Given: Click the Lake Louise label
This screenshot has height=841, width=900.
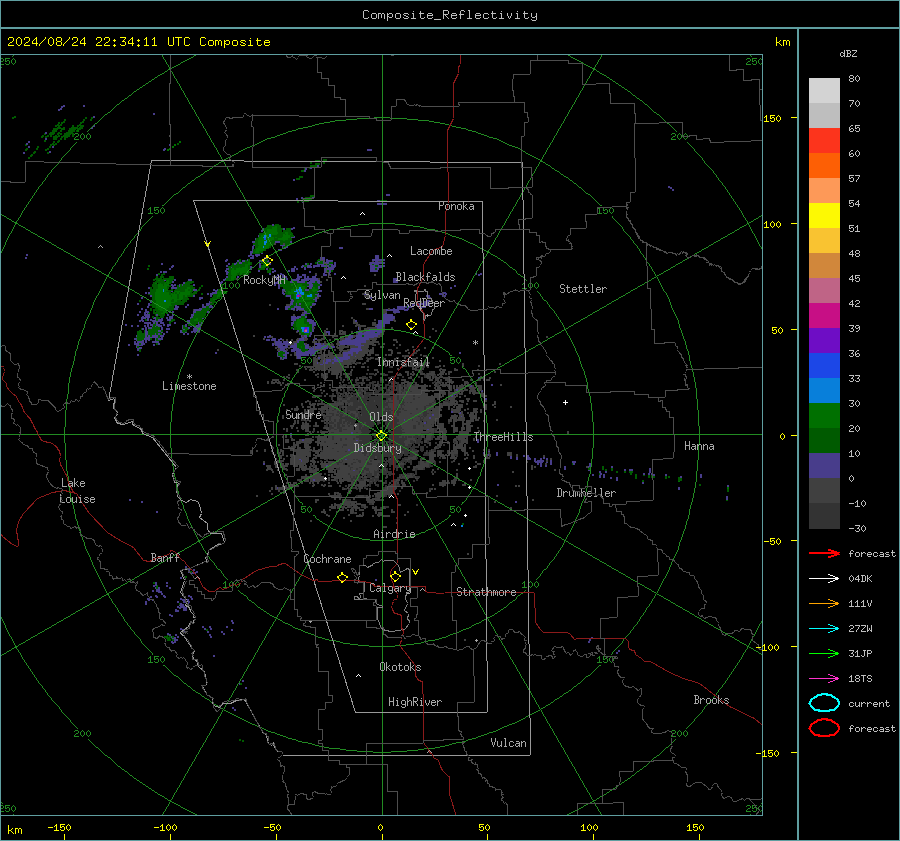Looking at the screenshot, I should pos(77,491).
